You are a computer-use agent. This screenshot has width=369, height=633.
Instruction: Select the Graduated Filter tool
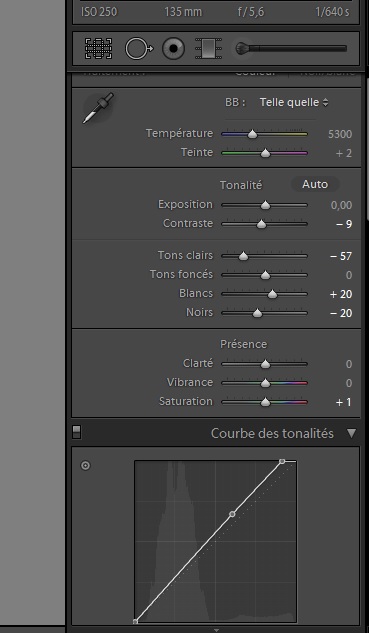click(208, 48)
